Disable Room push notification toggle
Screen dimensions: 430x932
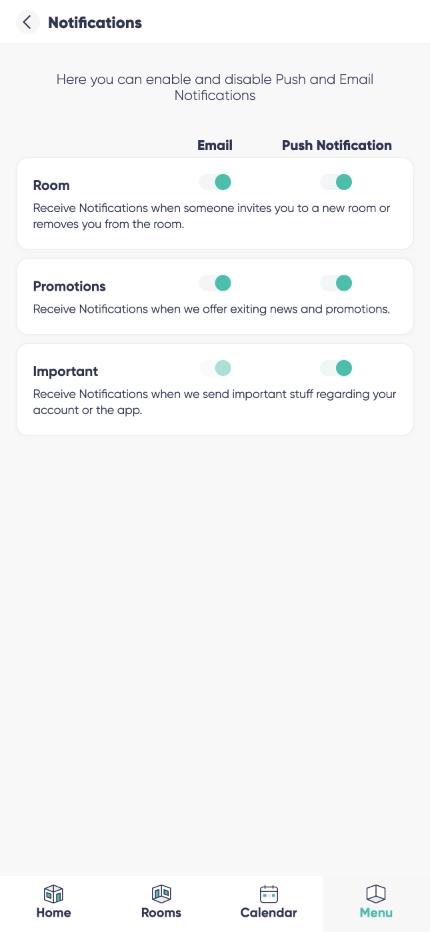point(337,182)
